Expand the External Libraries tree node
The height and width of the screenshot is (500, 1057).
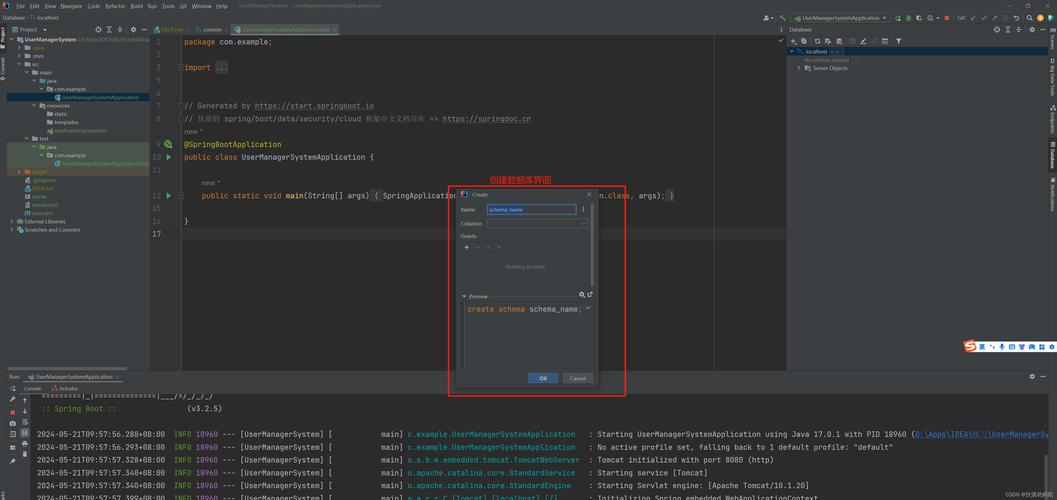12,222
